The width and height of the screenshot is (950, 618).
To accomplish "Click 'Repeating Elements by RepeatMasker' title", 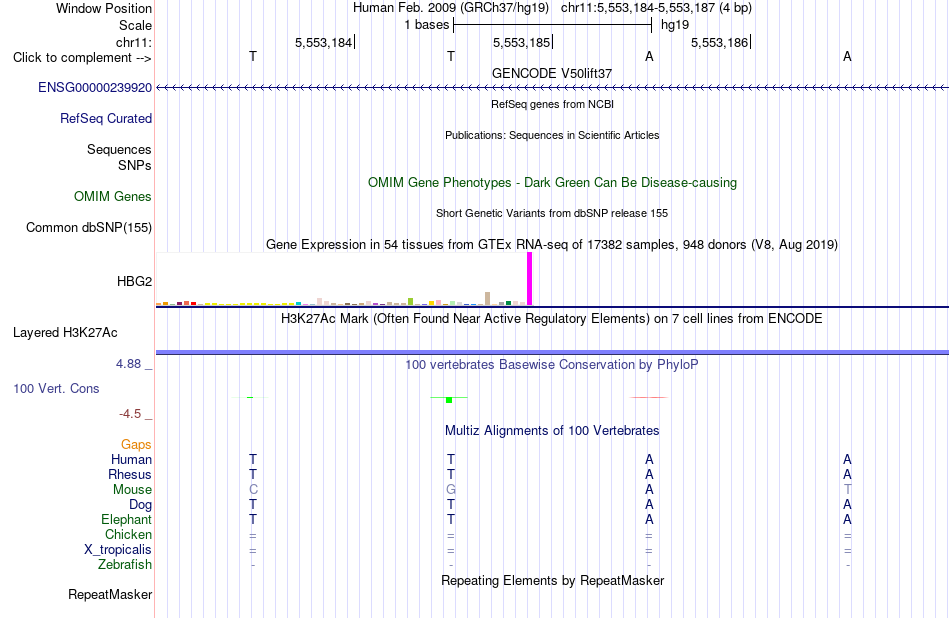I will tap(552, 581).
